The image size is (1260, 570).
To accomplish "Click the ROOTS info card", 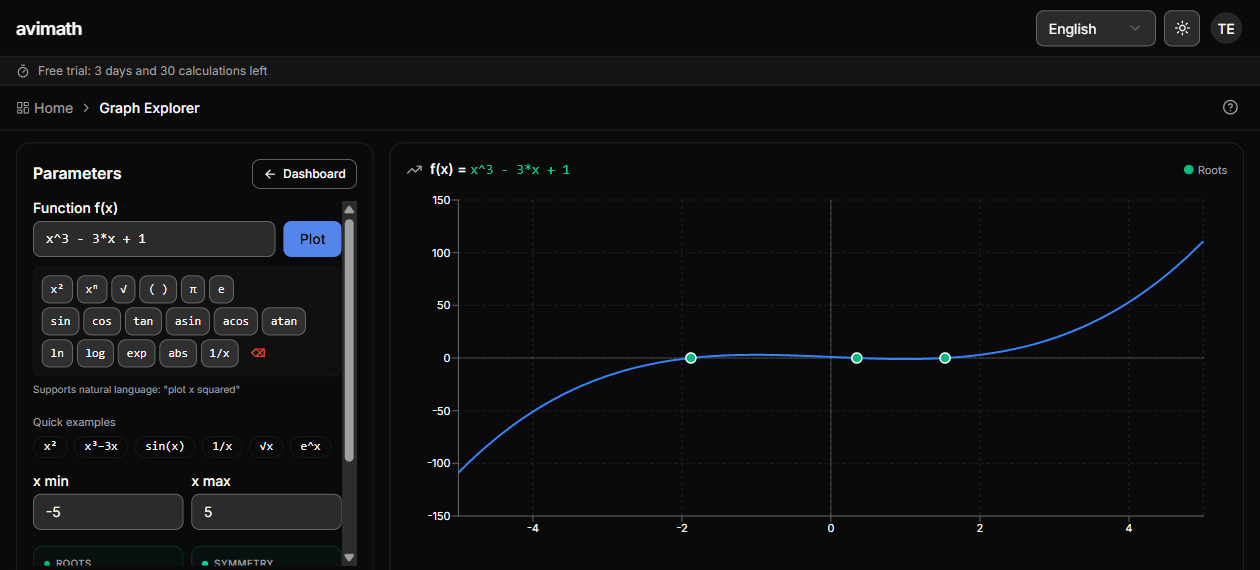I will click(x=108, y=558).
